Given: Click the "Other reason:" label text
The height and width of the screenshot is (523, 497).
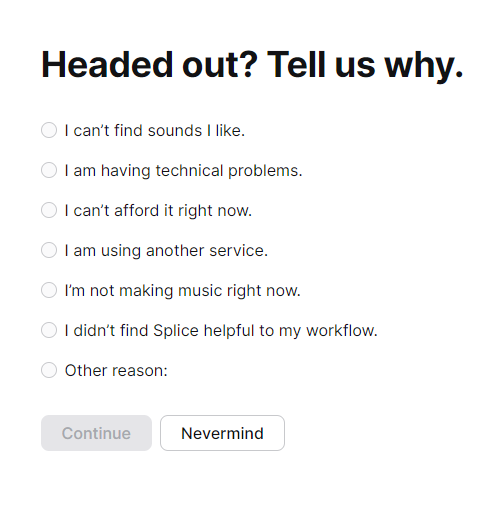Looking at the screenshot, I should [x=116, y=371].
